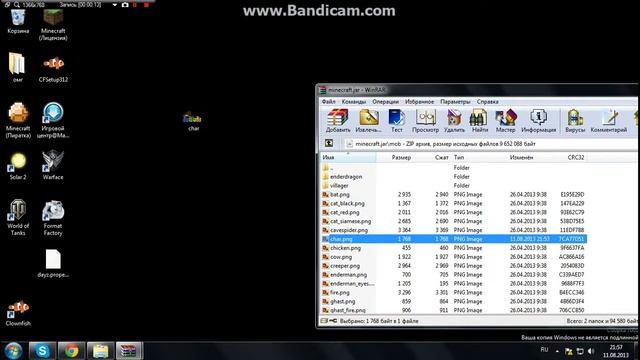Click the volume speaker tray icon
640x360 pixels.
tap(591, 351)
